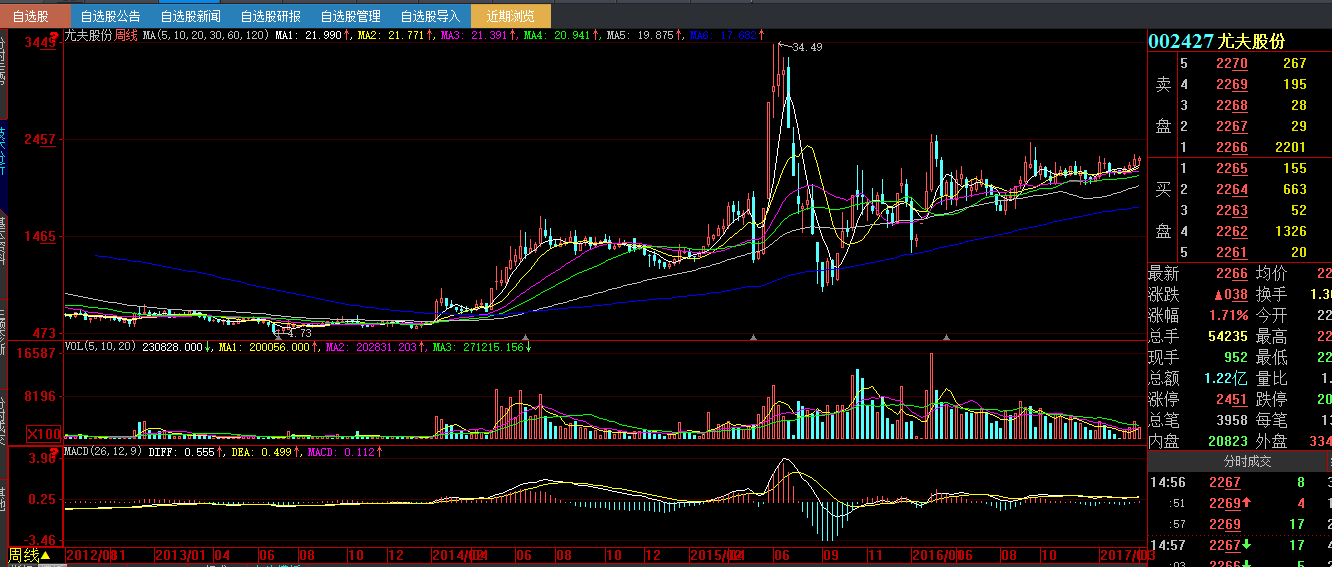The width and height of the screenshot is (1332, 567).
Task: Click the 总手 value 54235
Action: 1227,336
